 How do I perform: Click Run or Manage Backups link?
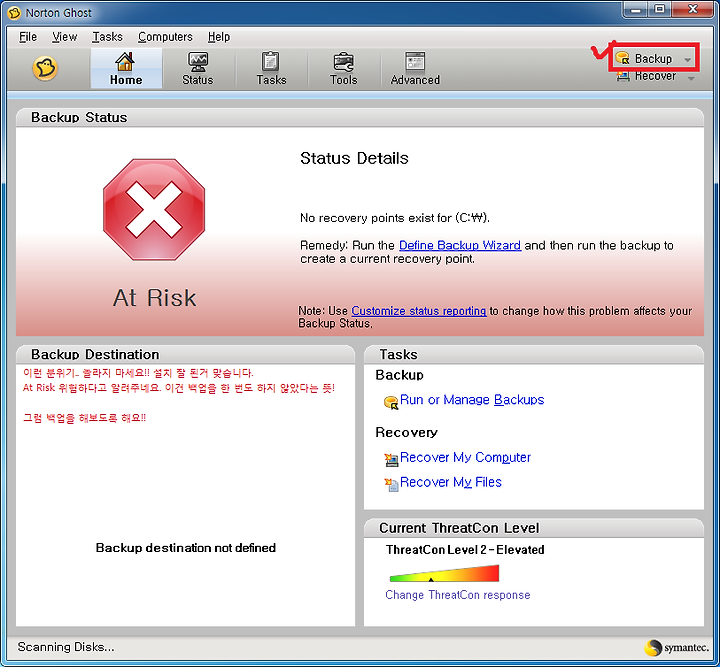[x=472, y=400]
